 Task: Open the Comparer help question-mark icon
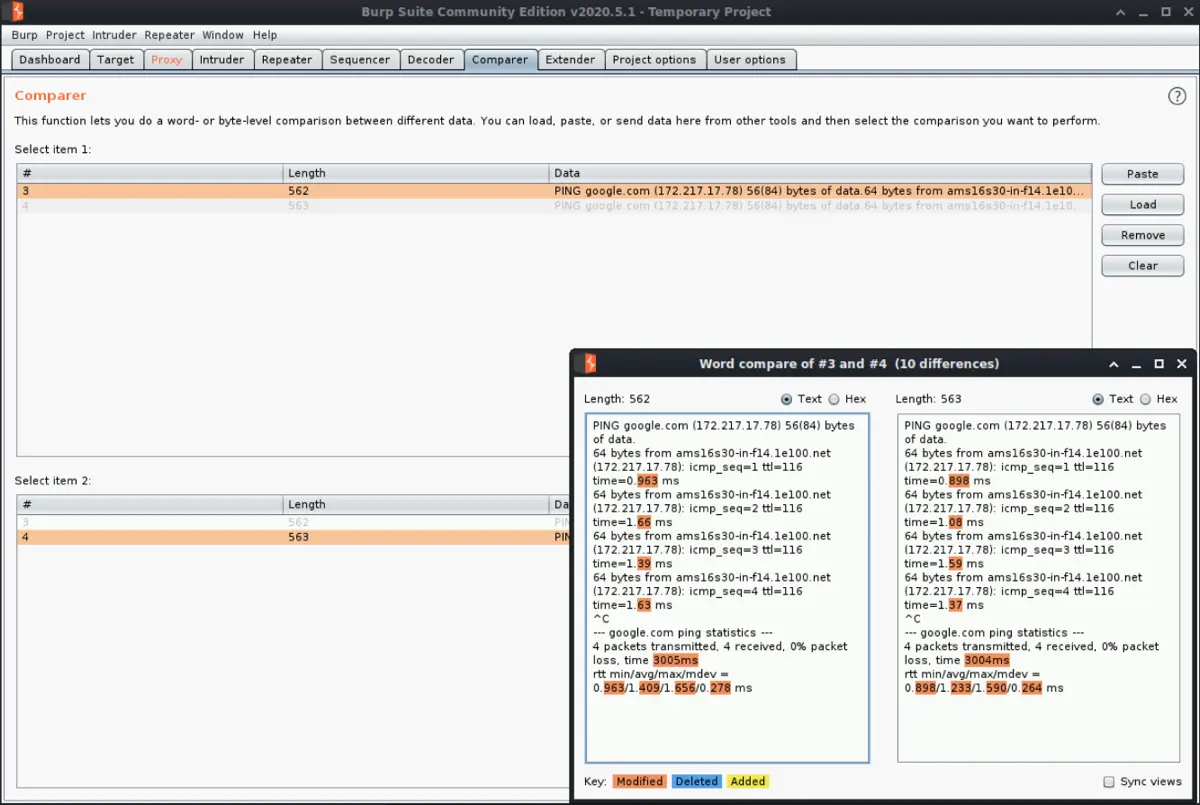coord(1176,96)
